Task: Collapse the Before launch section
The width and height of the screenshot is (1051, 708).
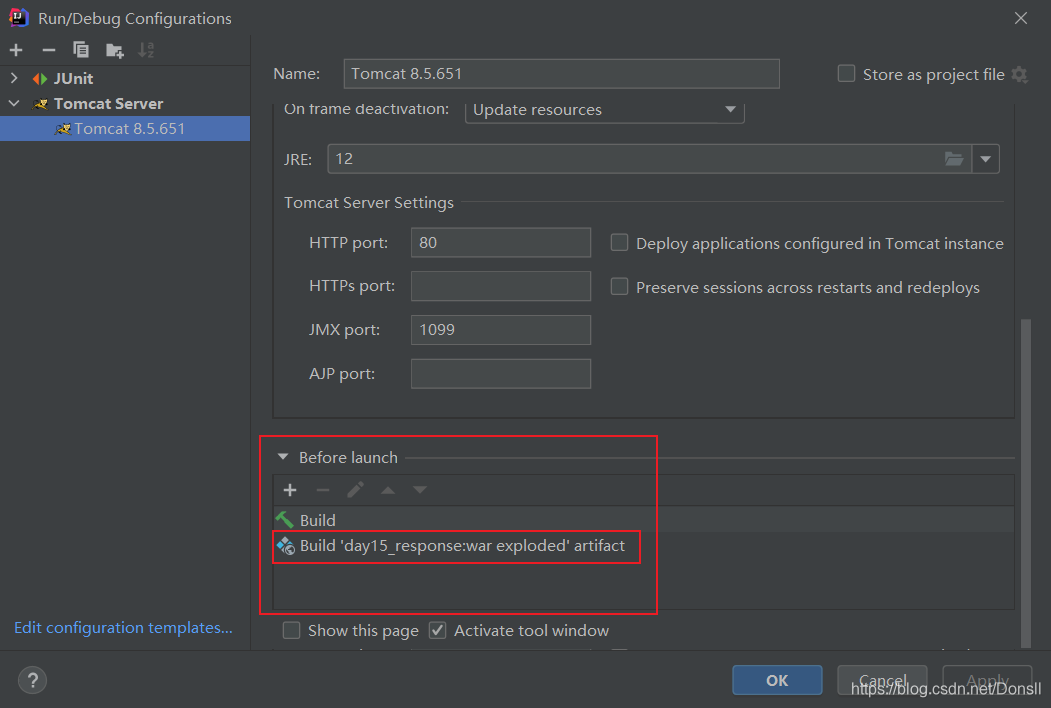Action: point(283,457)
